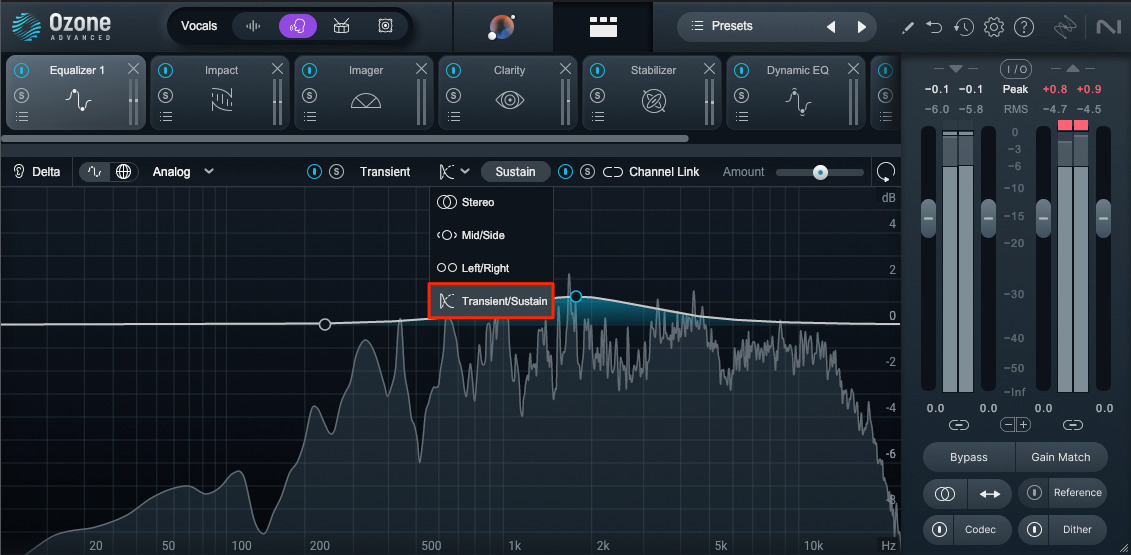
Task: Go to next preset arrow
Action: click(x=861, y=27)
